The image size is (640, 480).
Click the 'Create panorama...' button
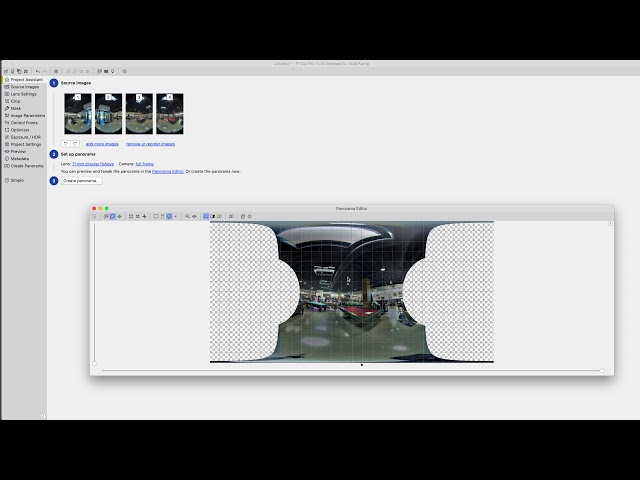(81, 180)
